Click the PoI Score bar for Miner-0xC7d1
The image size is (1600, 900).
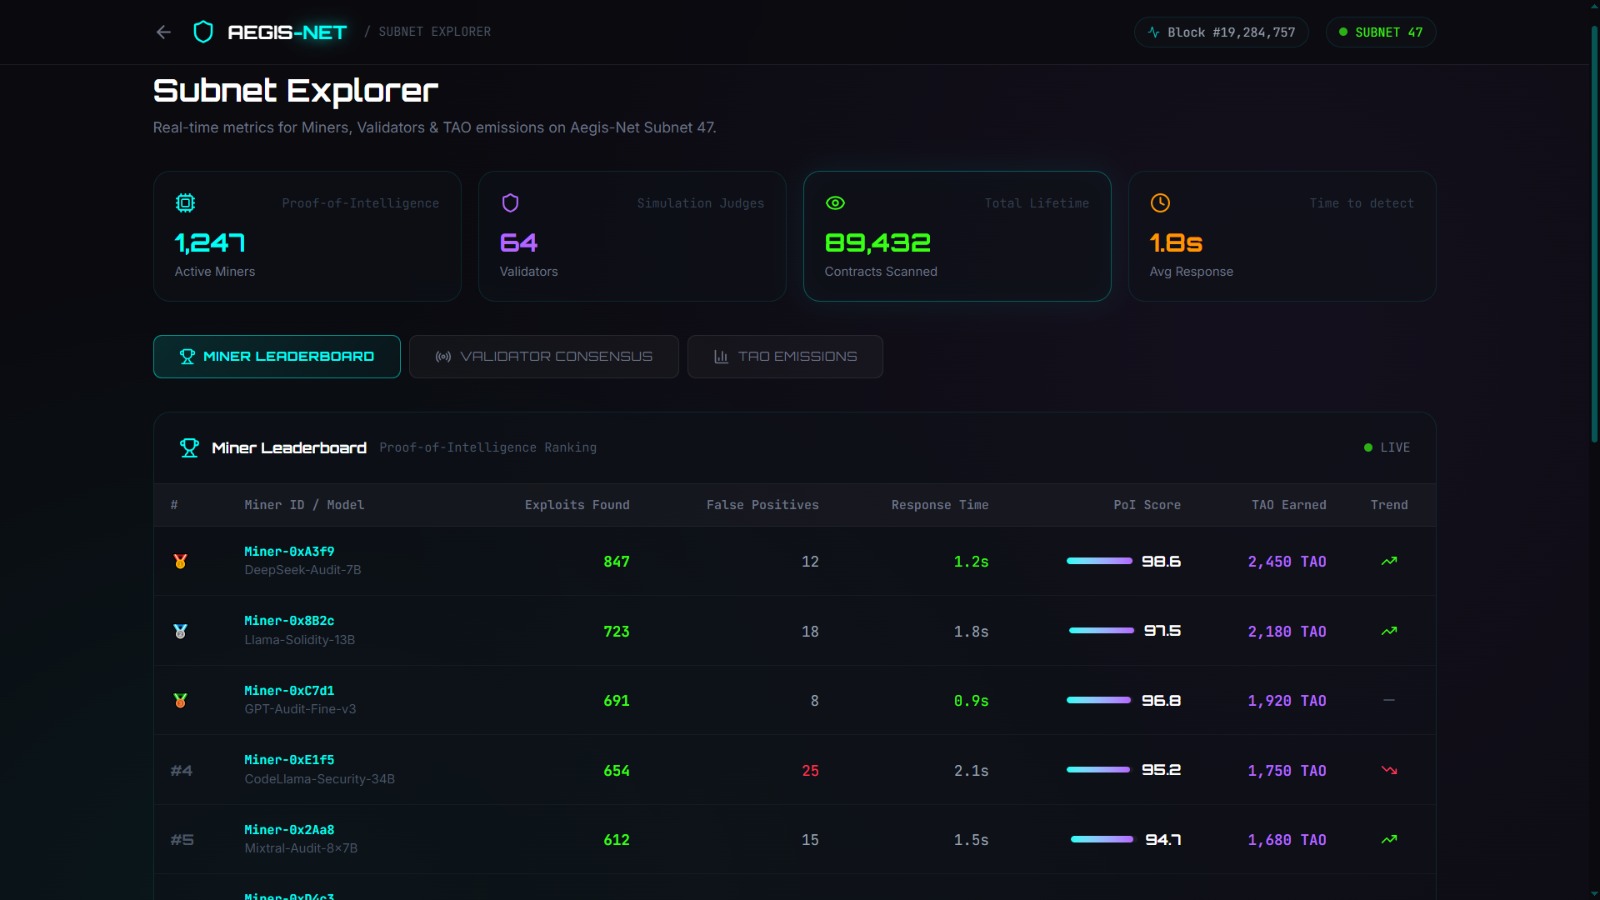point(1098,700)
